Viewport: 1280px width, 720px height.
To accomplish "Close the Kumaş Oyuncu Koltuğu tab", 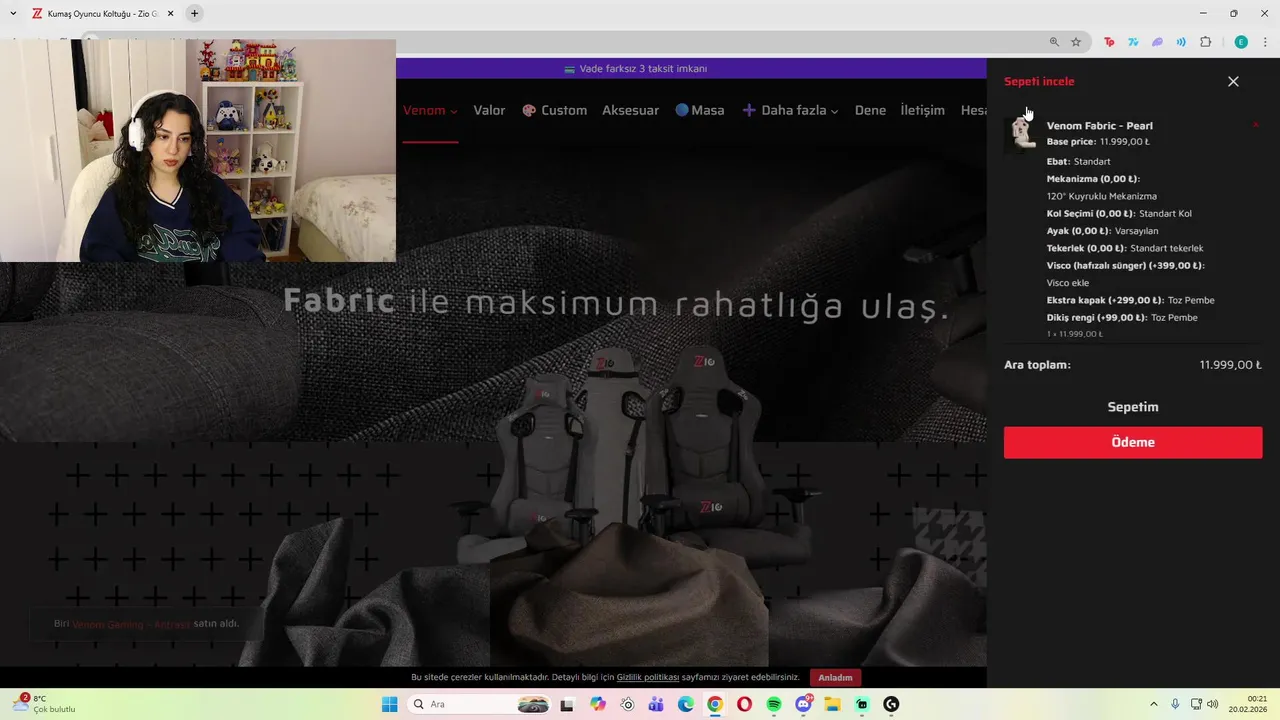I will pos(170,13).
